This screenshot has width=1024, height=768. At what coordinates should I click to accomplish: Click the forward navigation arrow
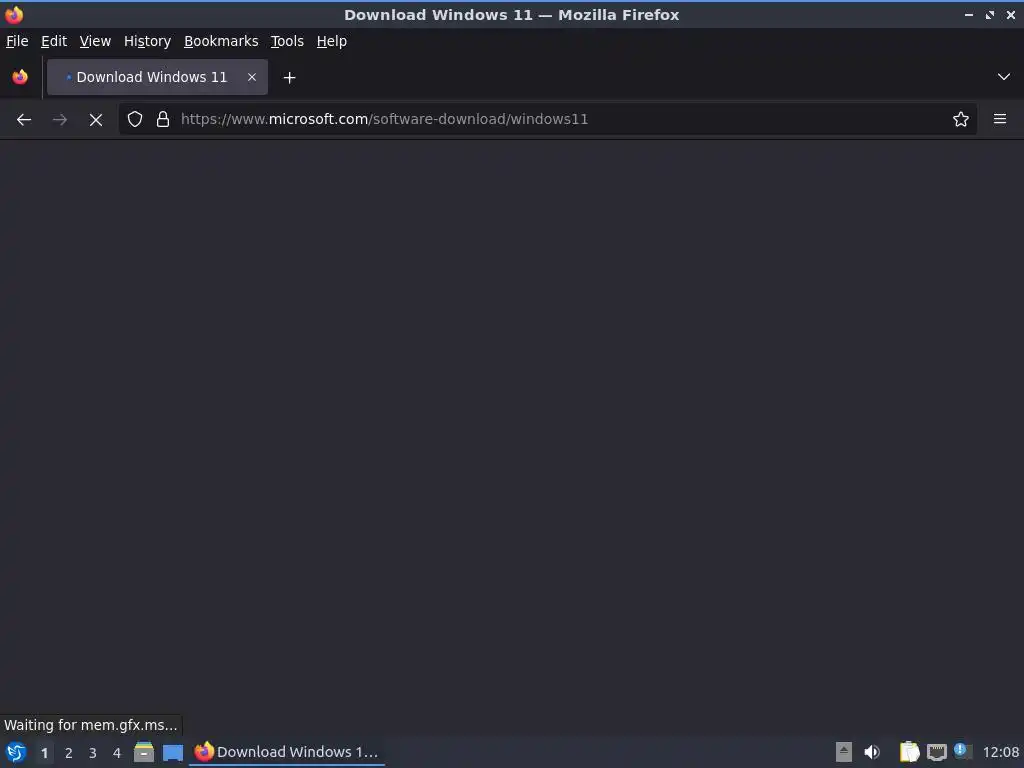coord(59,120)
